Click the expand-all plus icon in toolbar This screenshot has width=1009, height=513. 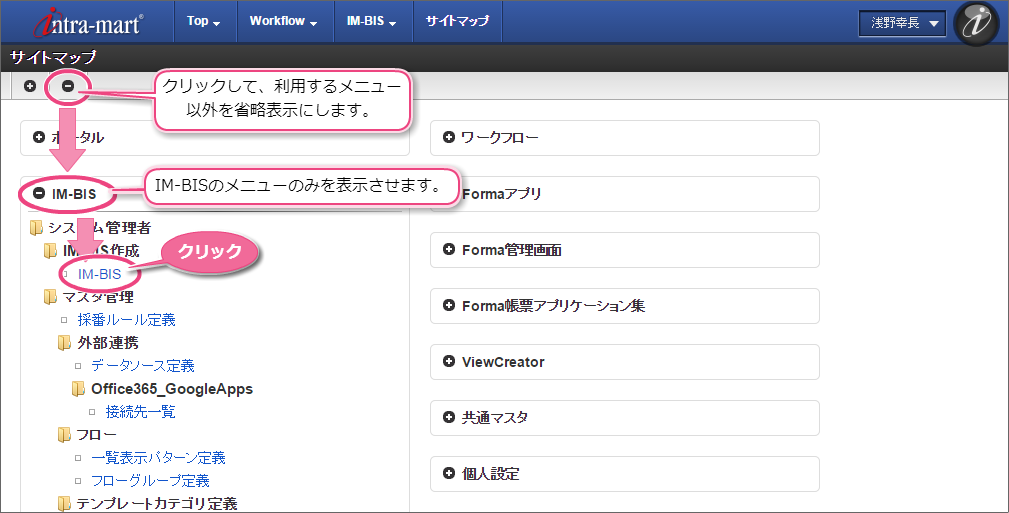[x=30, y=86]
